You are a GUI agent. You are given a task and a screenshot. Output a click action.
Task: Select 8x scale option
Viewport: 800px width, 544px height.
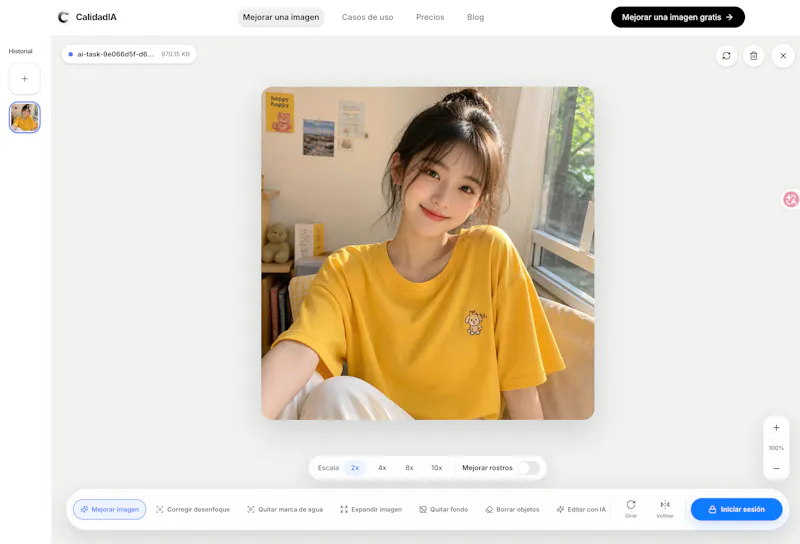click(x=409, y=467)
